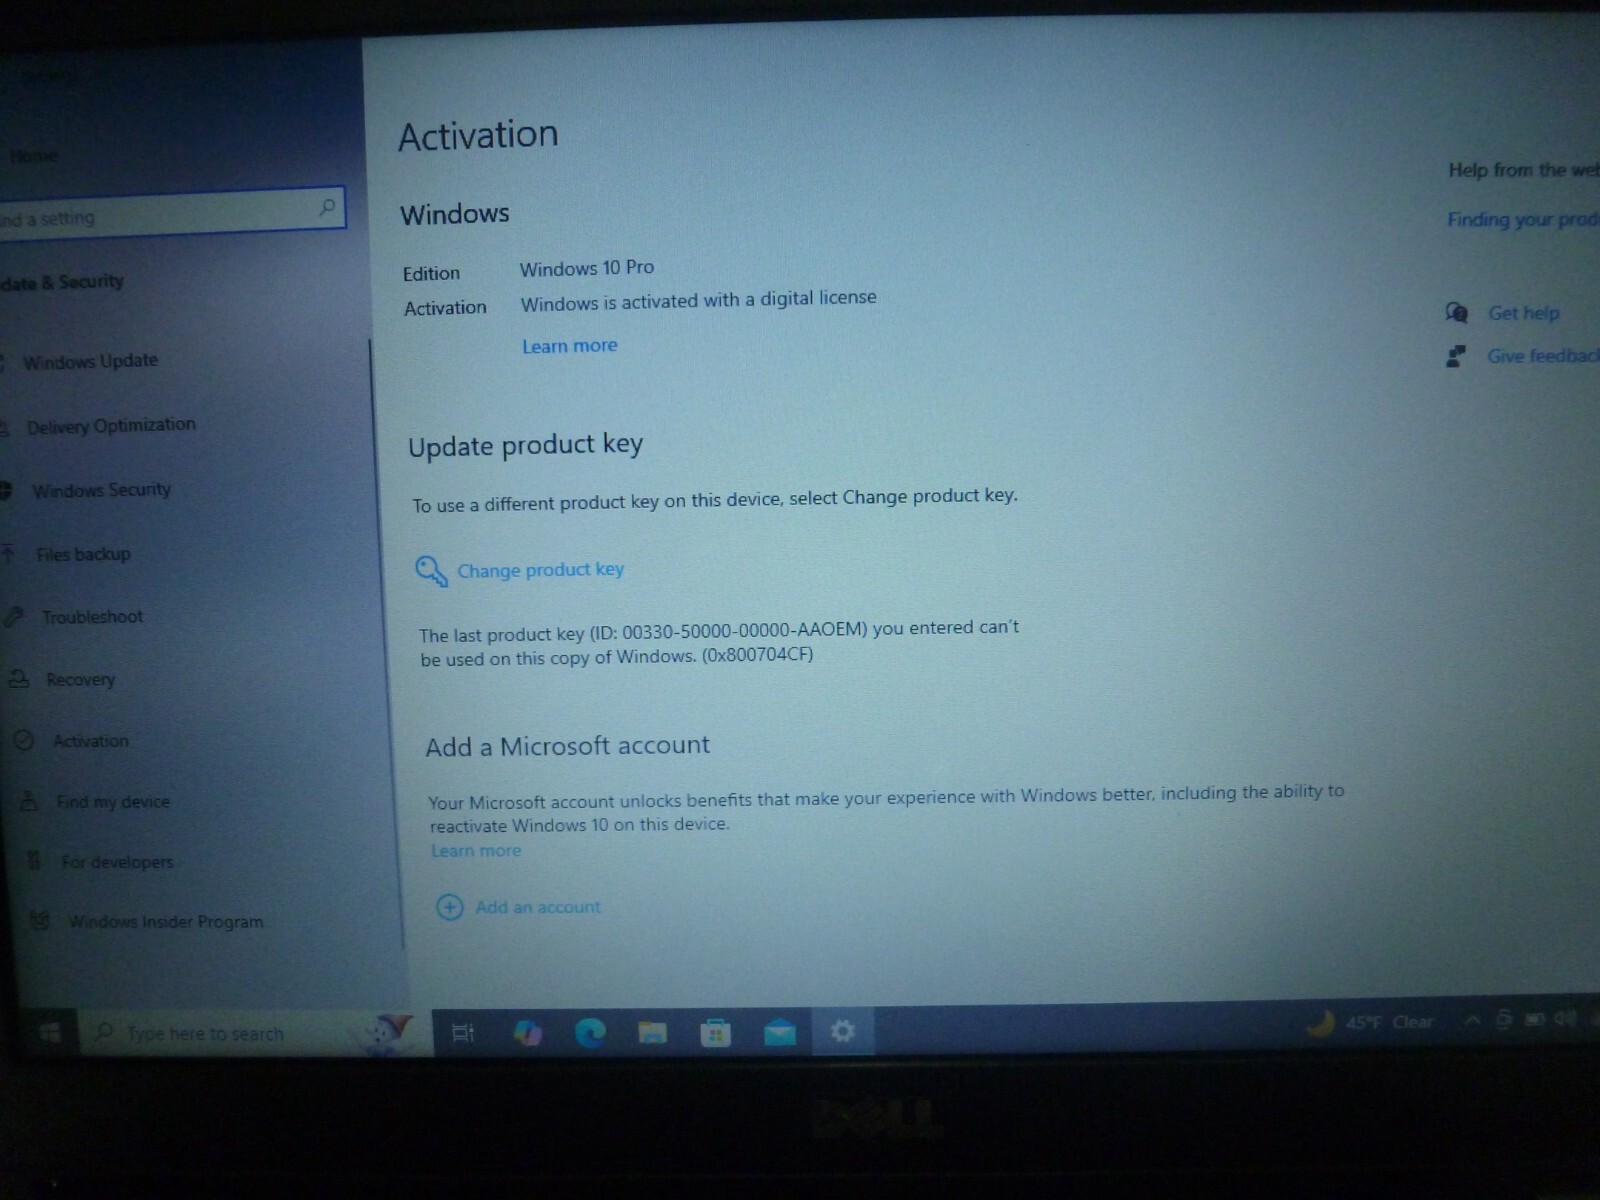Open weather widget showing 45°F Clear
Screen dimensions: 1600x1200
click(1370, 1023)
